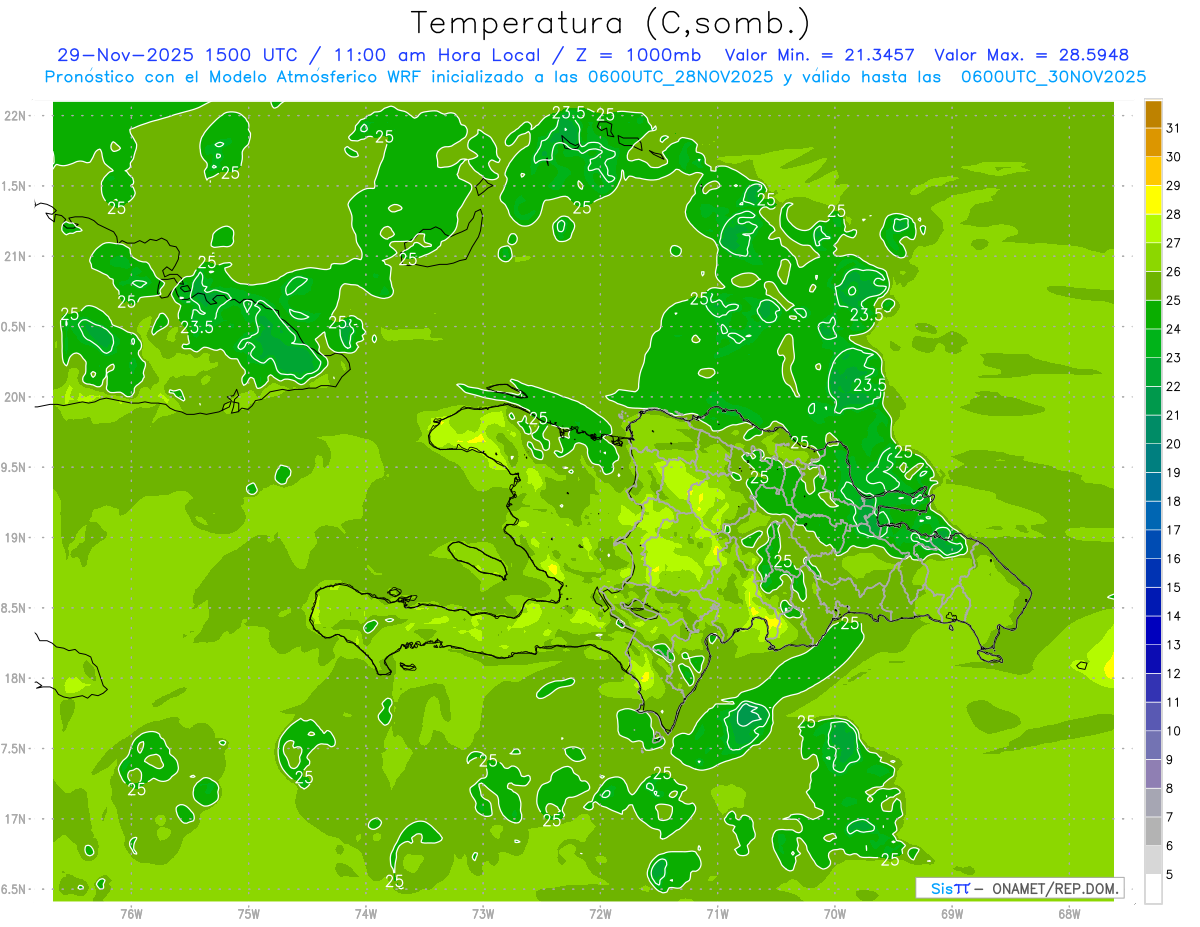
Task: Click the '69W' longitude label
Action: (952, 913)
